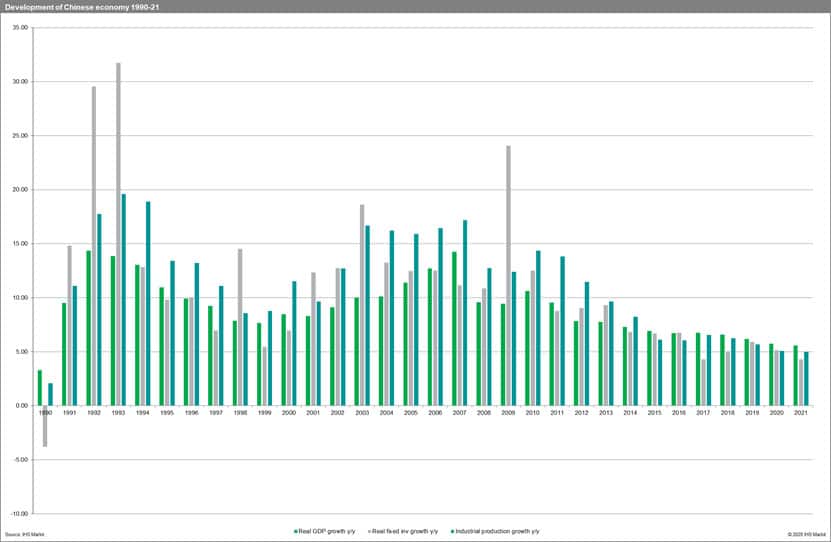Screen dimensions: 831x542
Task: Click the 35.00 label on the y-axis
Action: [x=20, y=27]
